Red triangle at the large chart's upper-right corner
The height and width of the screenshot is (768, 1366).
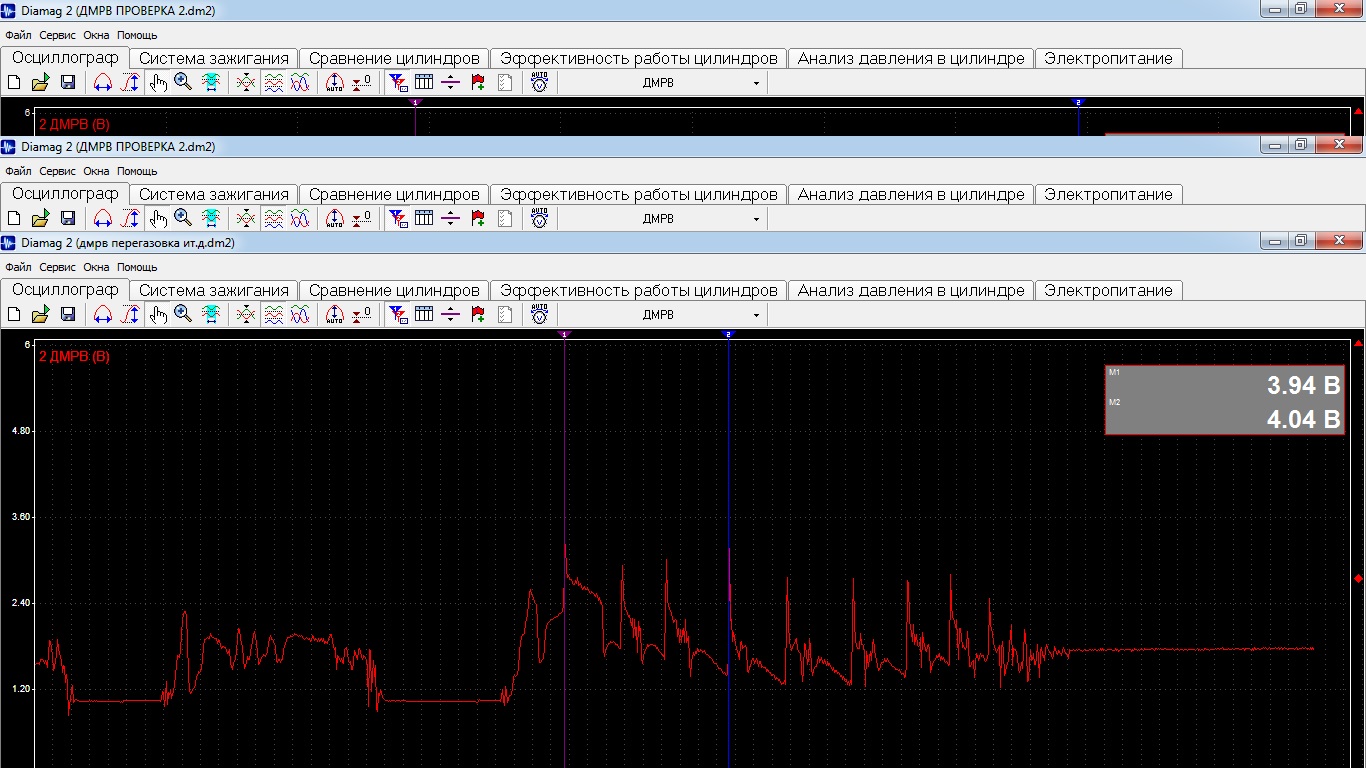coord(1358,344)
